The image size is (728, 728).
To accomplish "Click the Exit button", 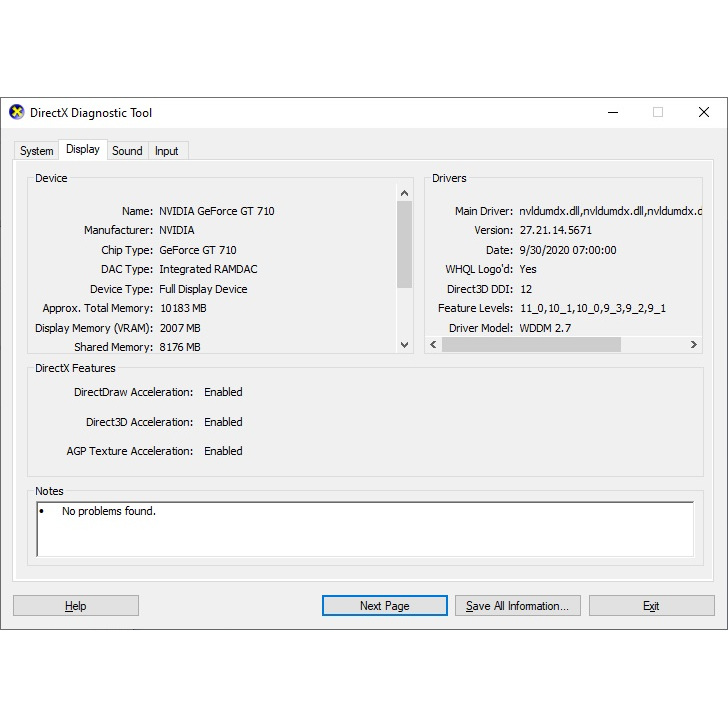I will tap(651, 605).
